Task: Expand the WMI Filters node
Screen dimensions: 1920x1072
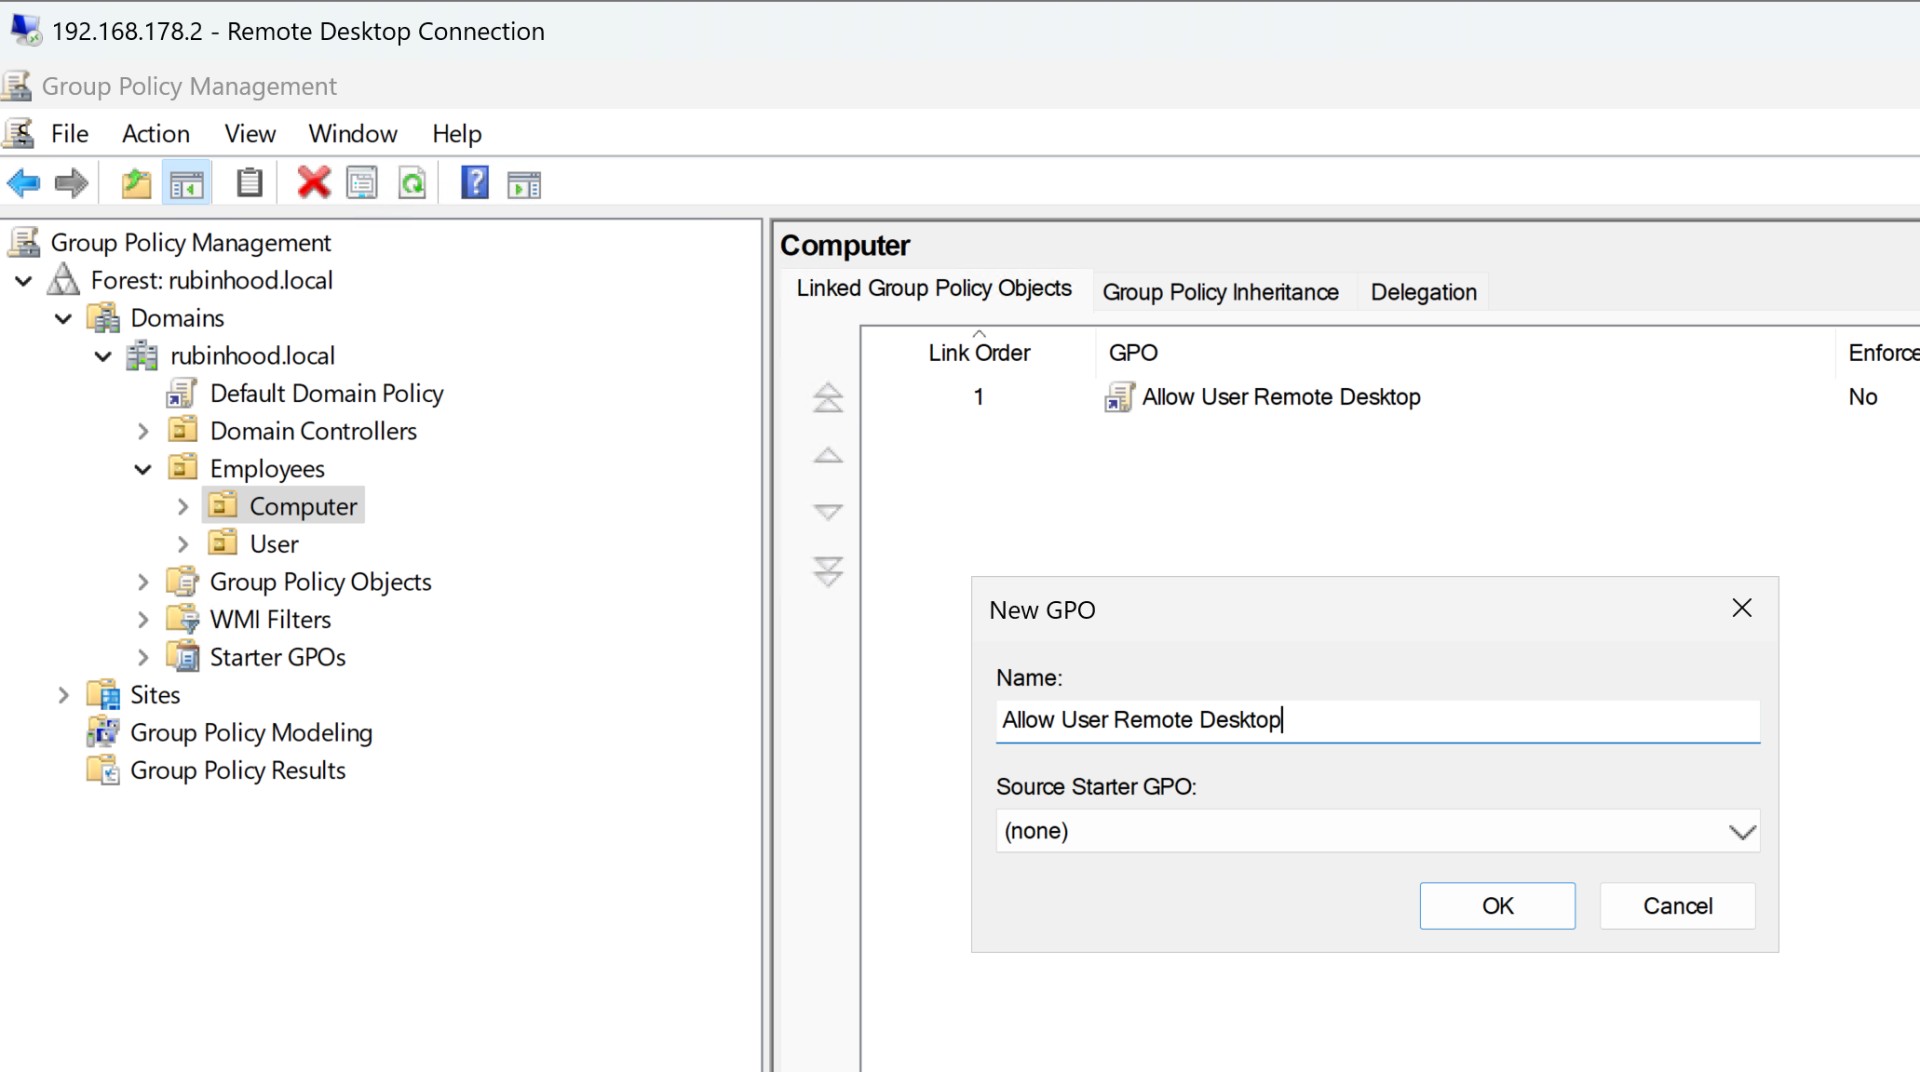Action: point(143,620)
